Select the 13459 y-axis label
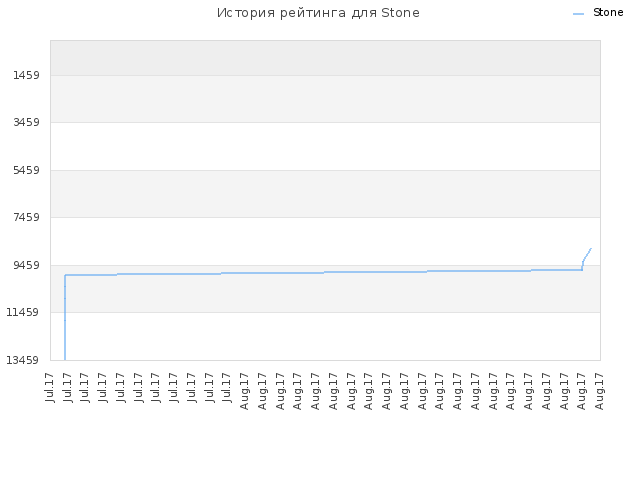 [22, 360]
